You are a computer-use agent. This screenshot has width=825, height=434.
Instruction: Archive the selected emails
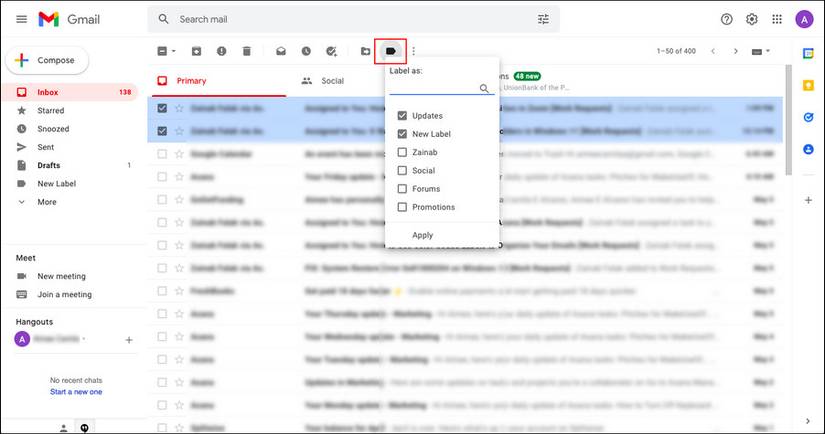pos(196,51)
